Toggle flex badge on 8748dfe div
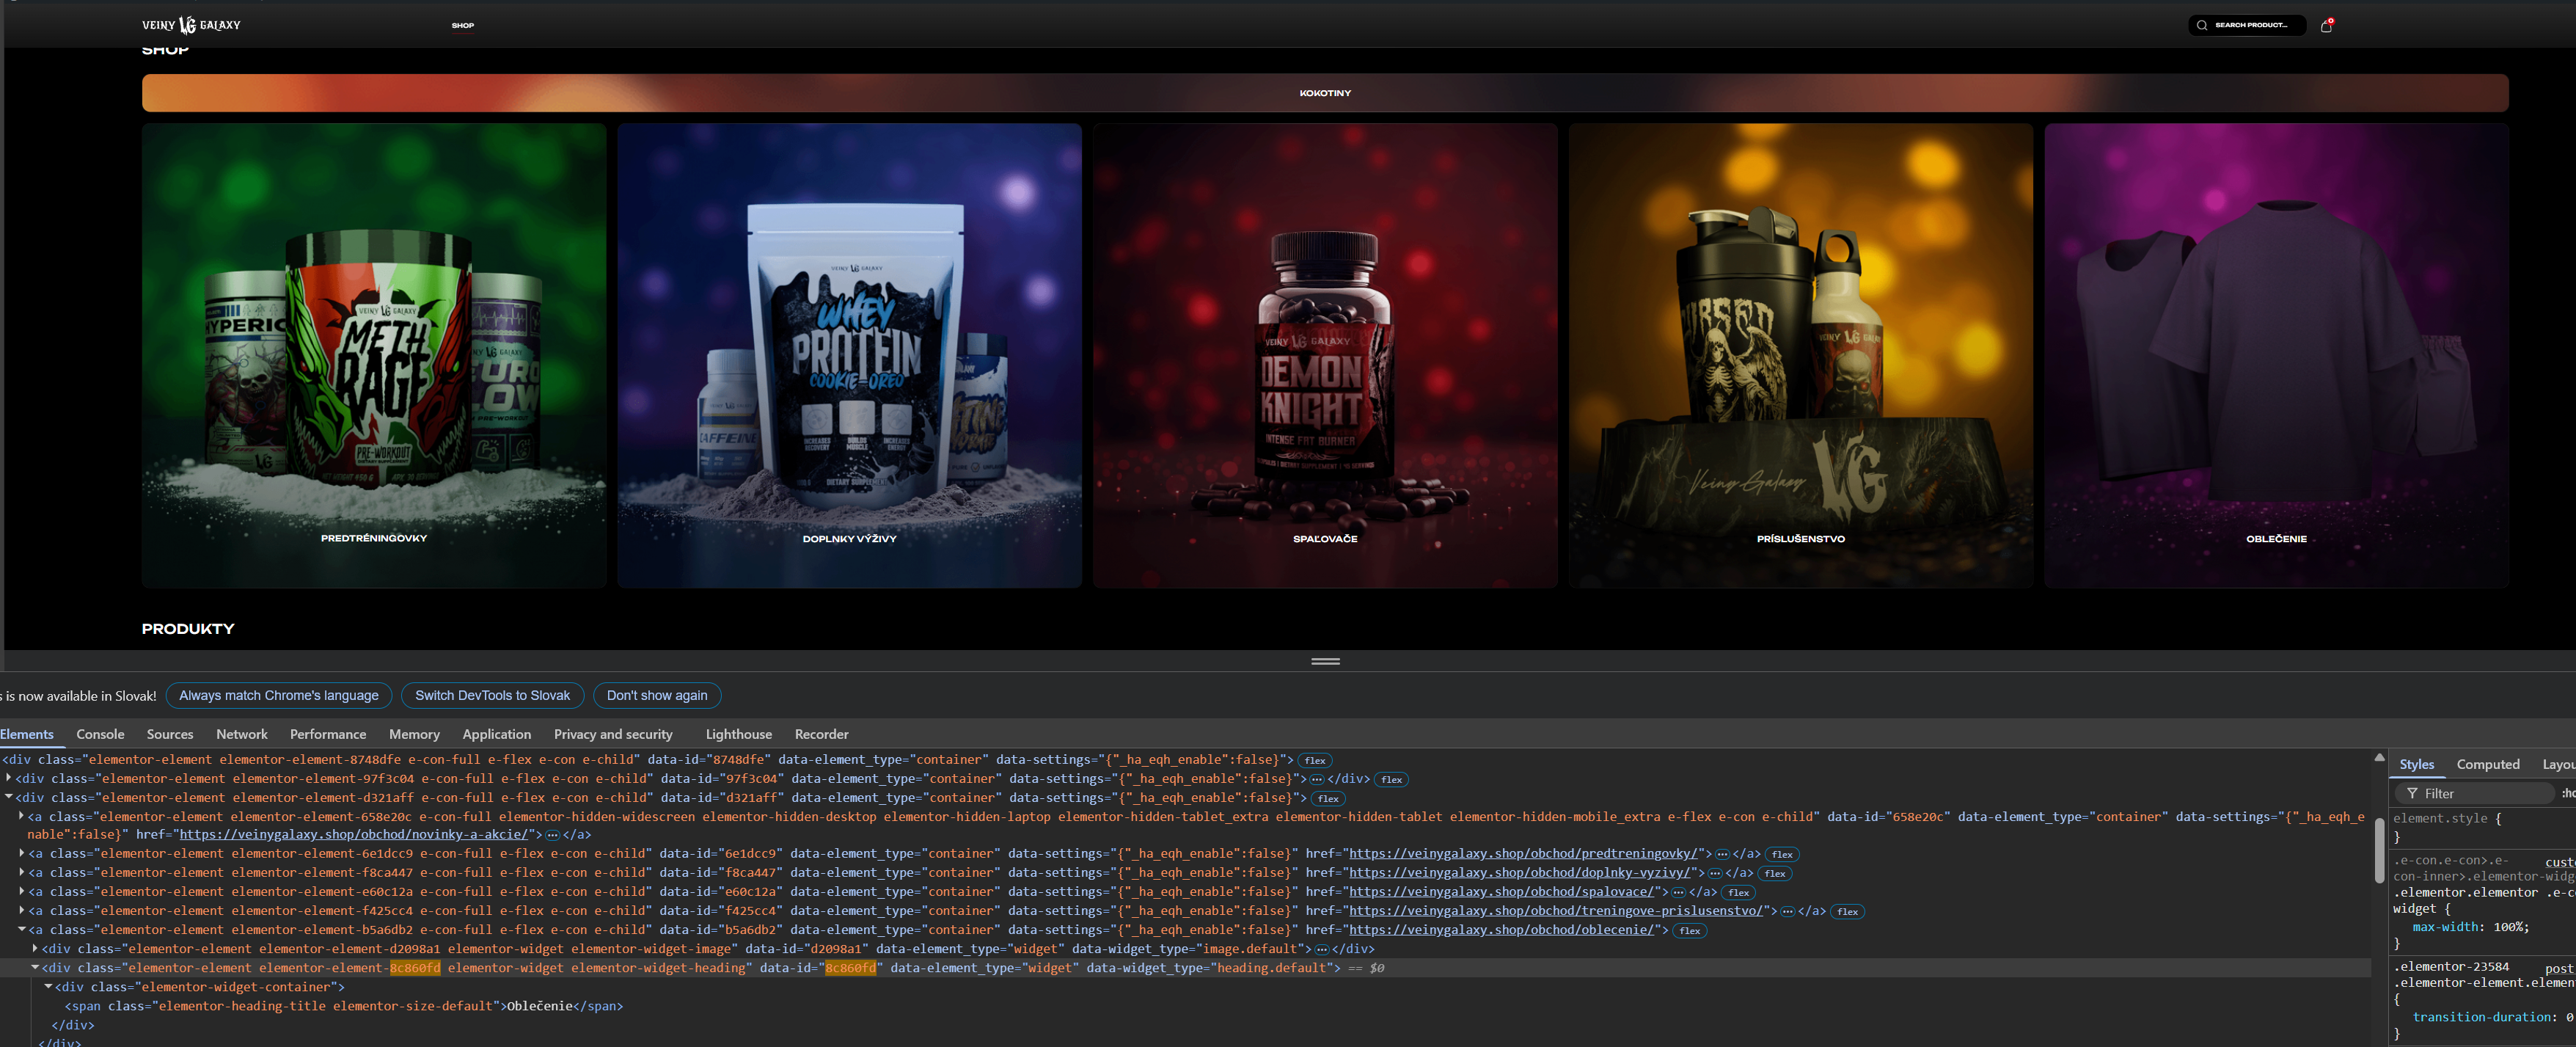The height and width of the screenshot is (1047, 2576). pyautogui.click(x=1315, y=761)
